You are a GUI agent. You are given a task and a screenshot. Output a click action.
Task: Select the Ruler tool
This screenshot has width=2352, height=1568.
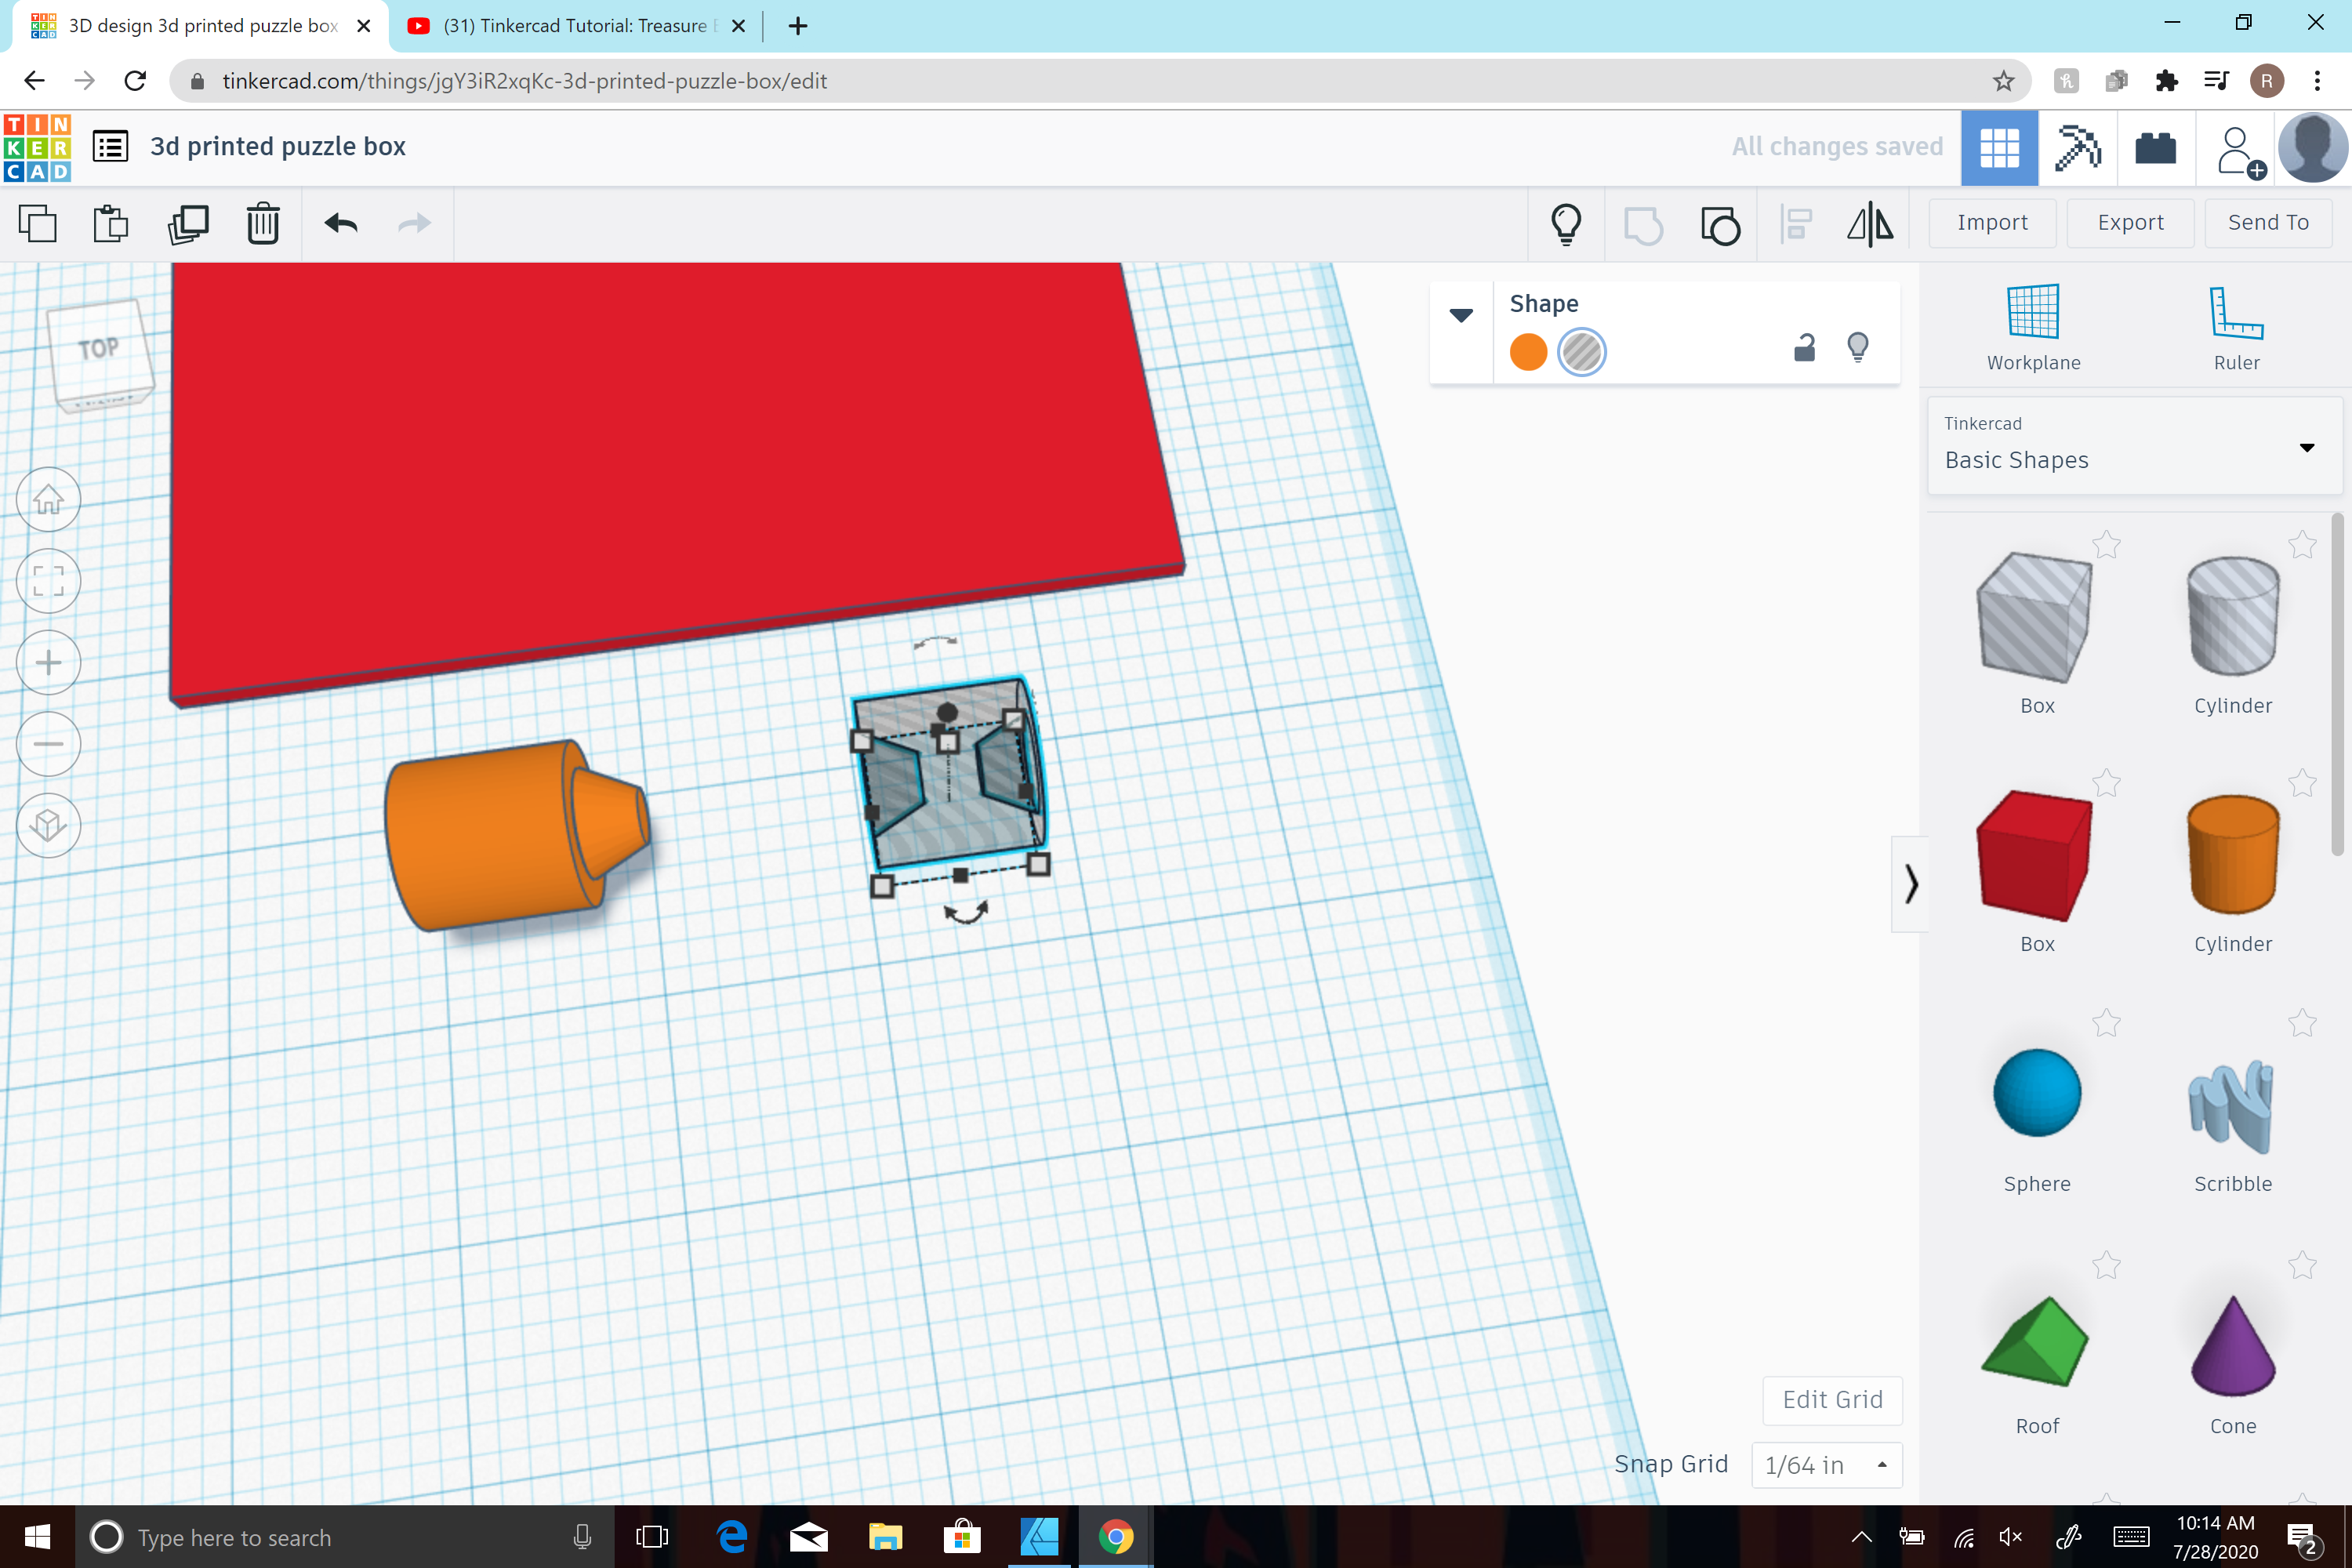tap(2236, 328)
